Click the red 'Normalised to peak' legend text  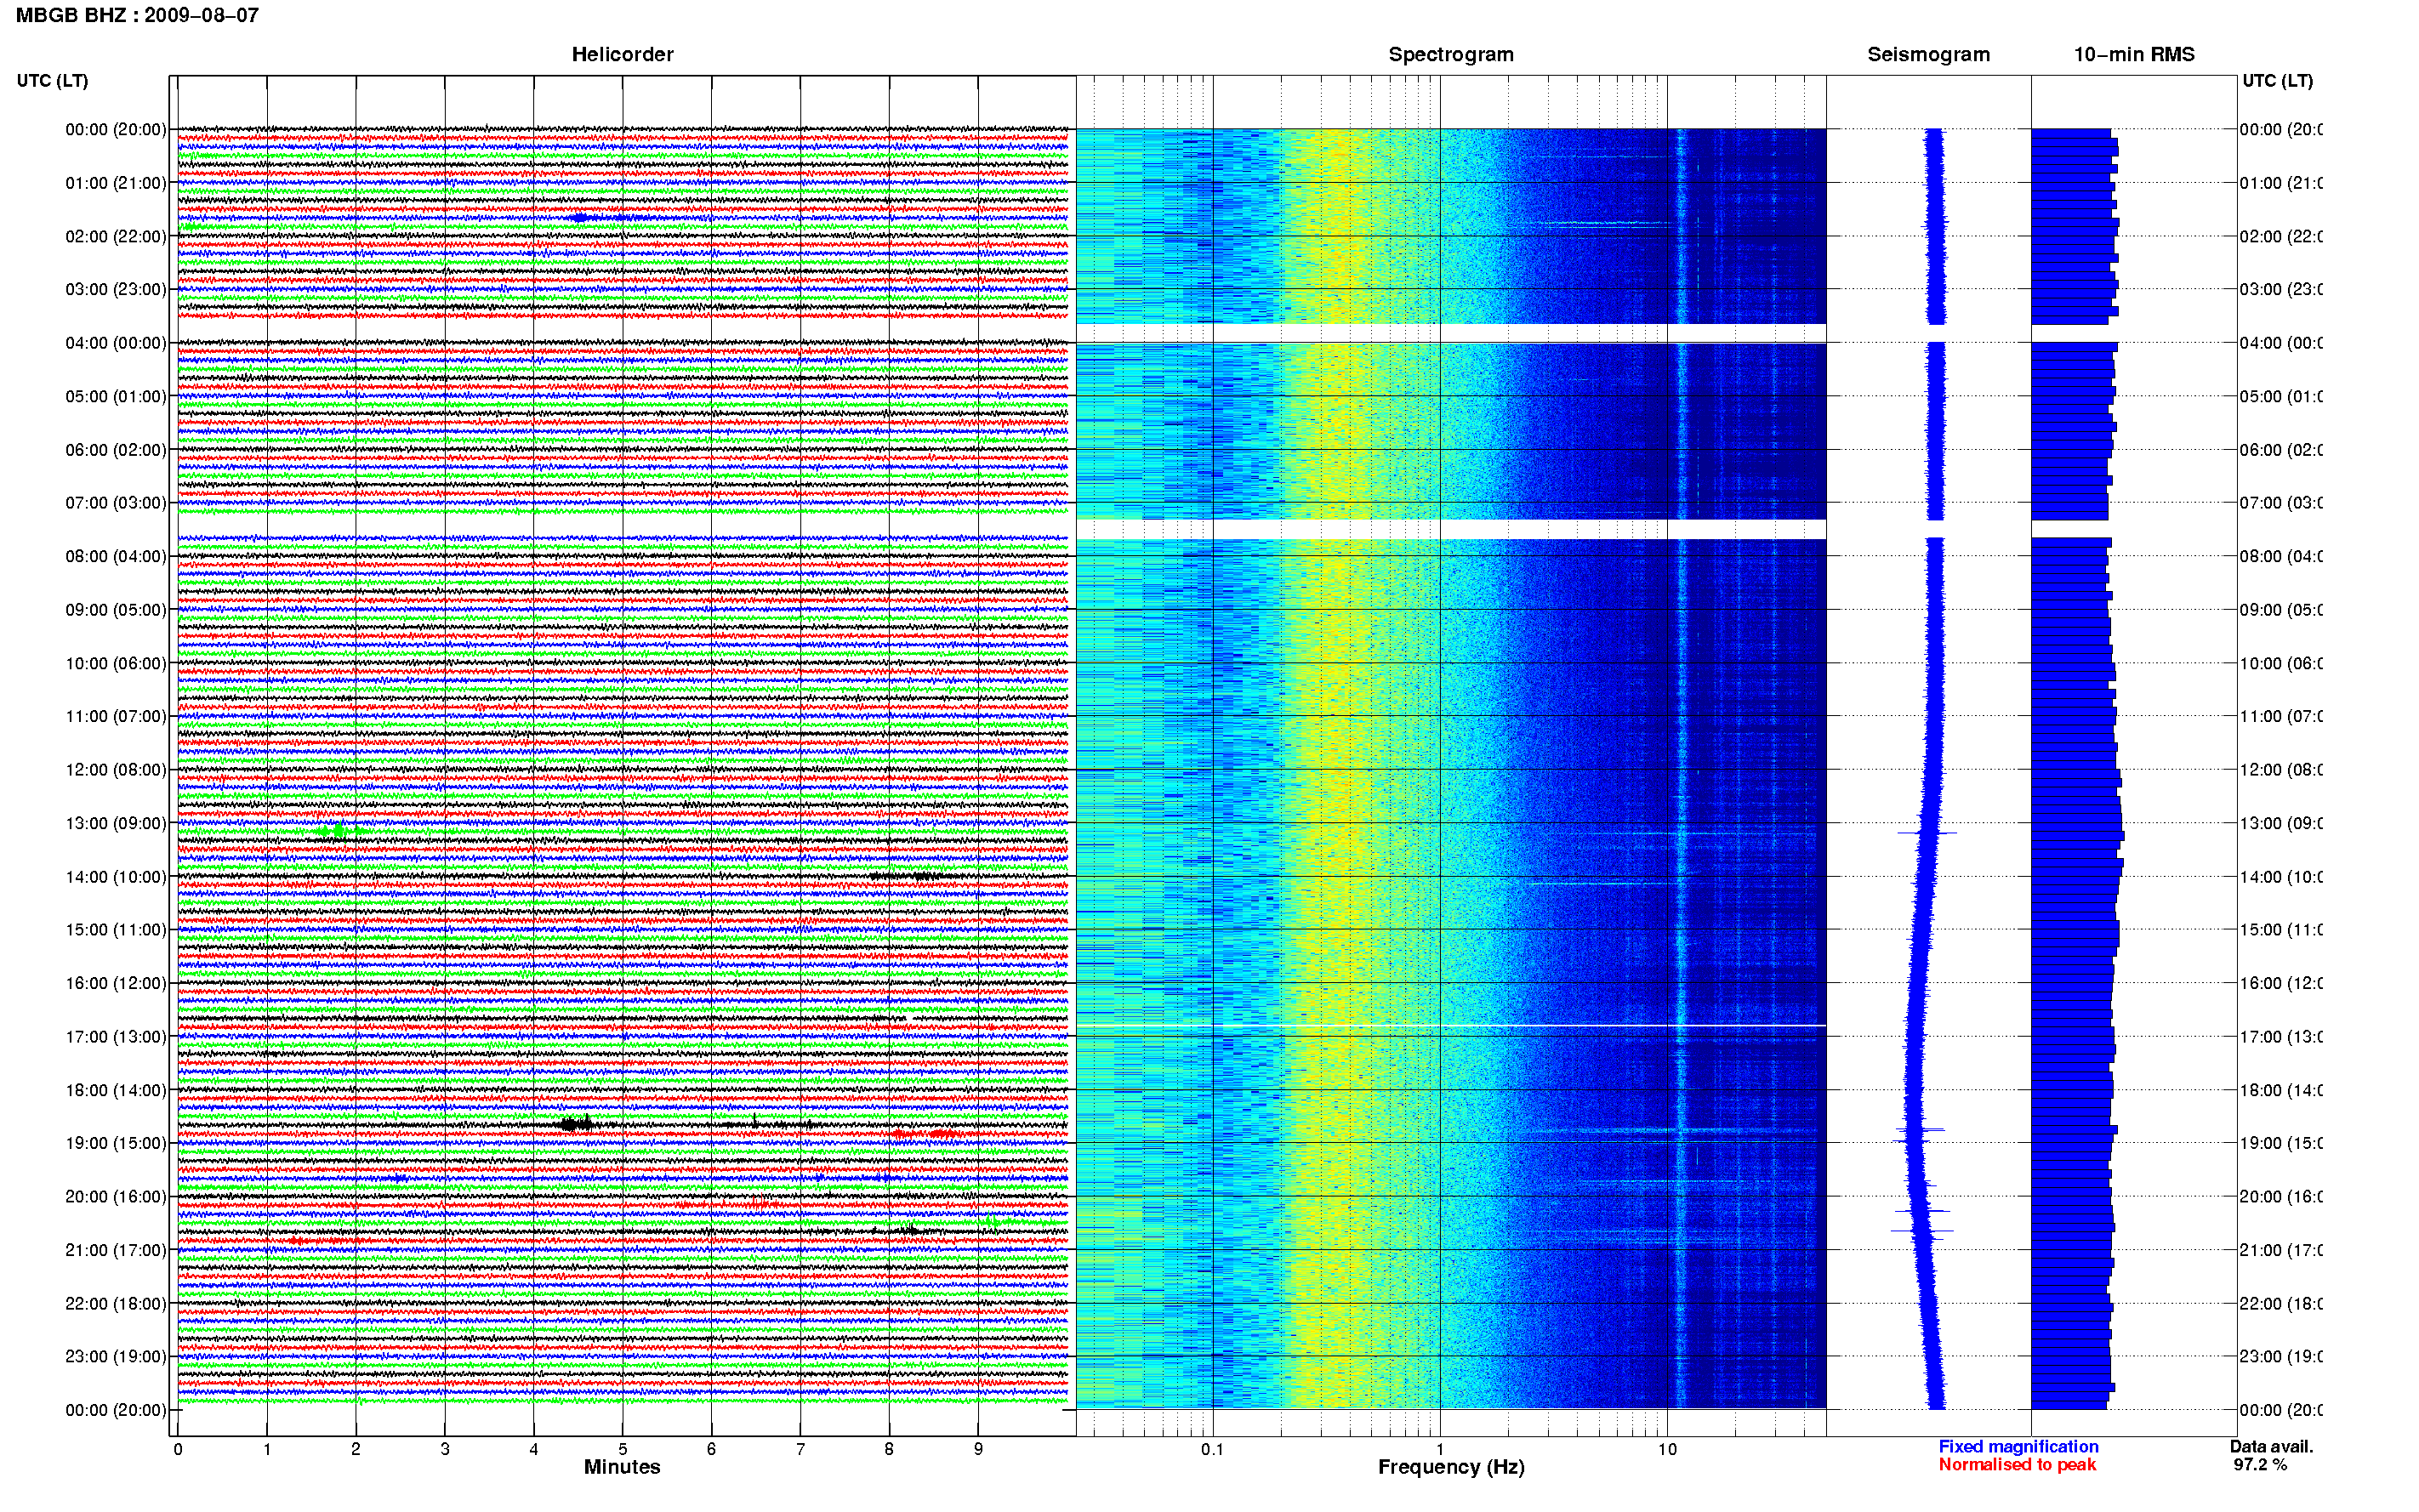pyautogui.click(x=2017, y=1464)
